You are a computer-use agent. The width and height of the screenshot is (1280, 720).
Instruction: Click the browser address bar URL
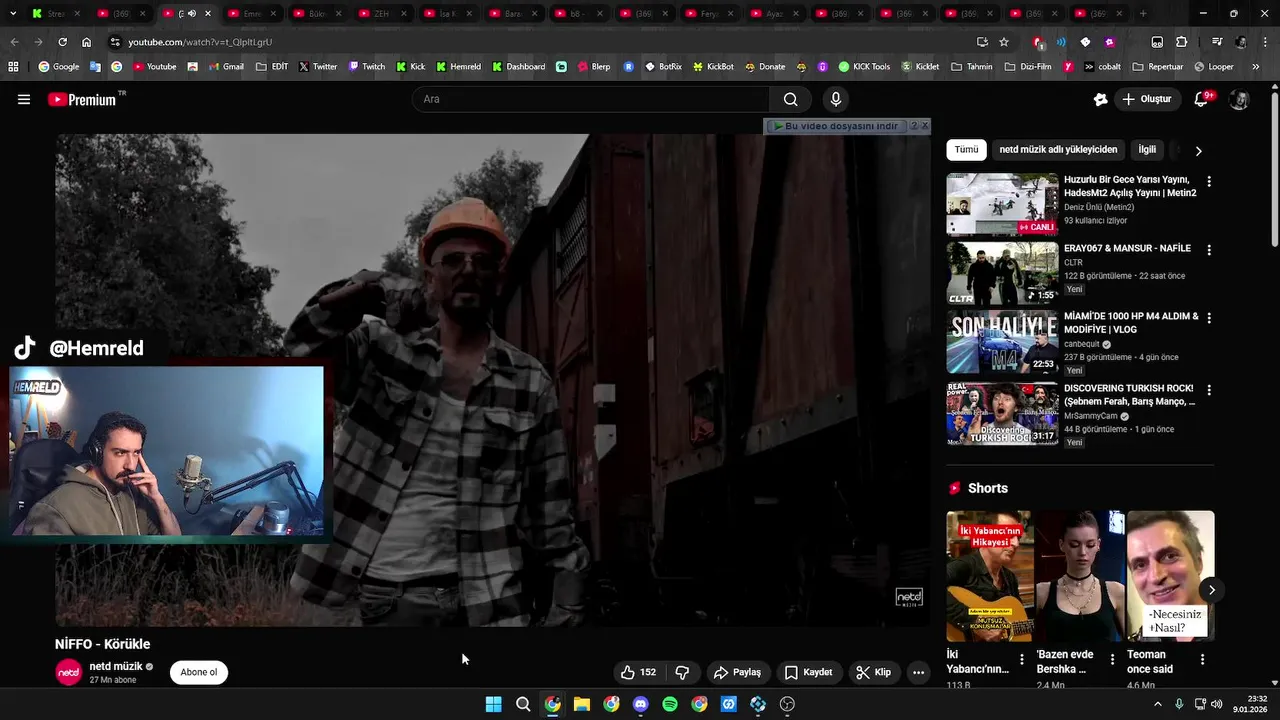coord(200,42)
